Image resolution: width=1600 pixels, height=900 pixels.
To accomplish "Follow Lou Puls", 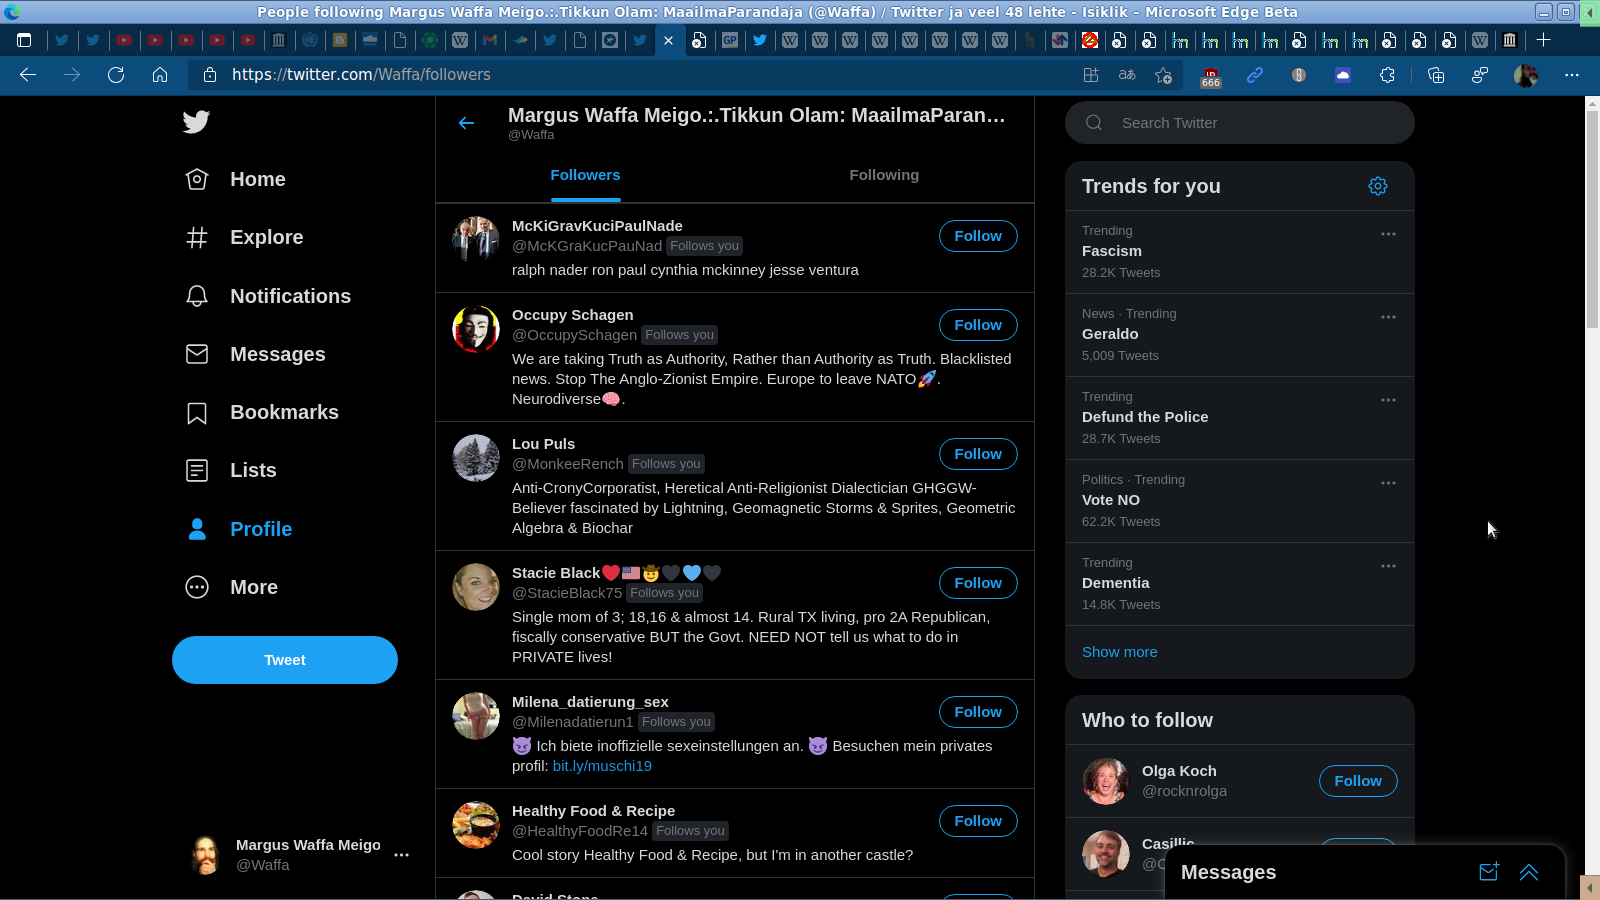I will pyautogui.click(x=978, y=454).
